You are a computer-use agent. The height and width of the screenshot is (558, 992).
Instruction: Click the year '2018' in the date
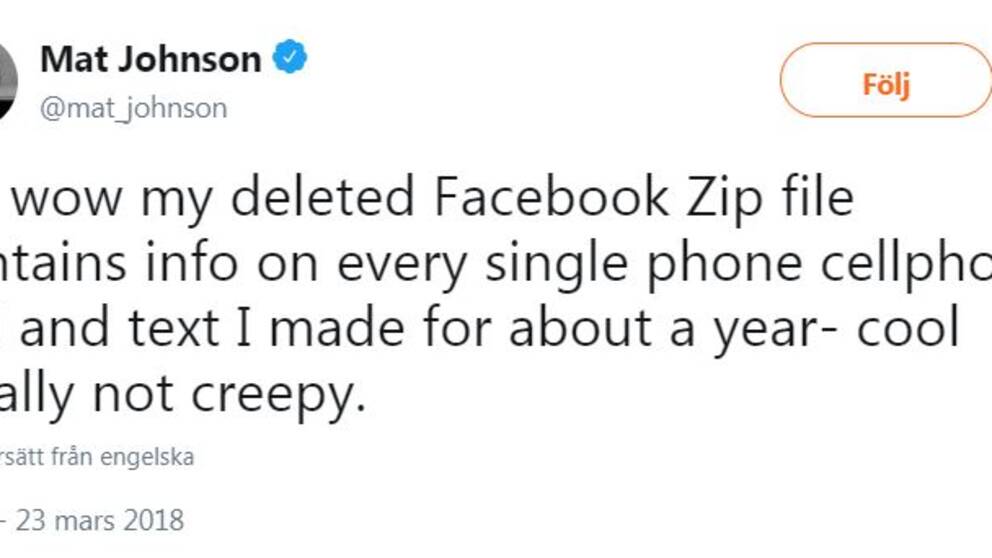pos(154,521)
